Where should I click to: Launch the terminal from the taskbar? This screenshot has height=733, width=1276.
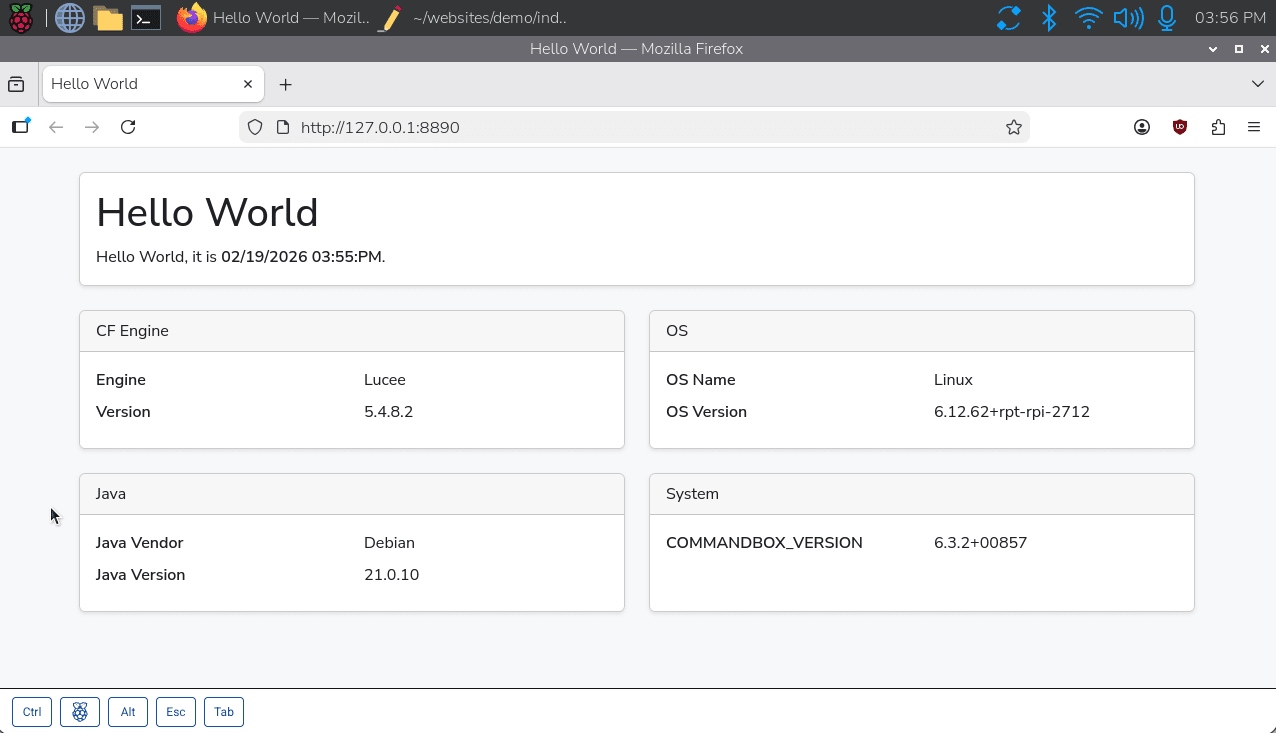pyautogui.click(x=145, y=17)
